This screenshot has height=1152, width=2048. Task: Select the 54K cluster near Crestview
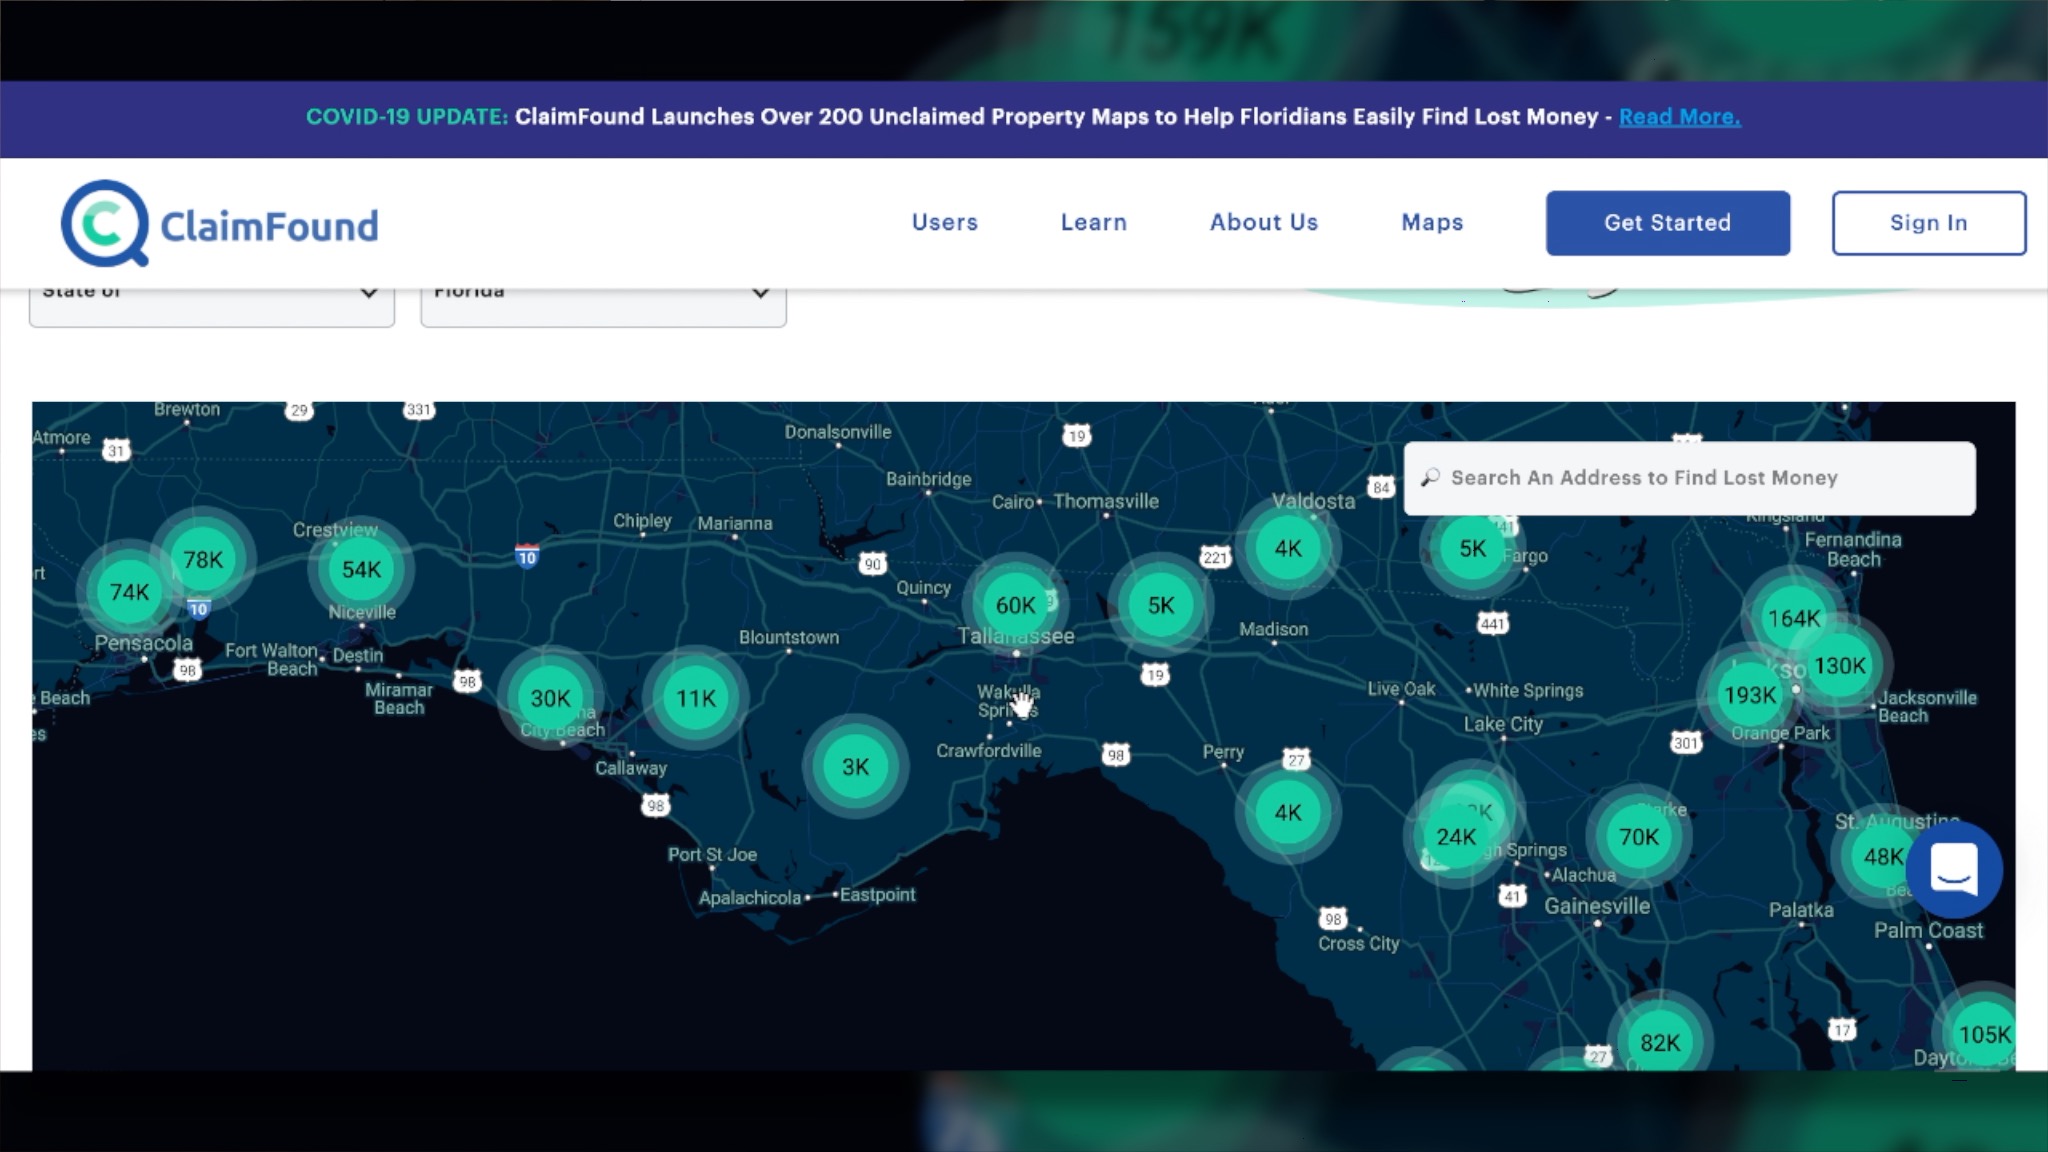[361, 569]
